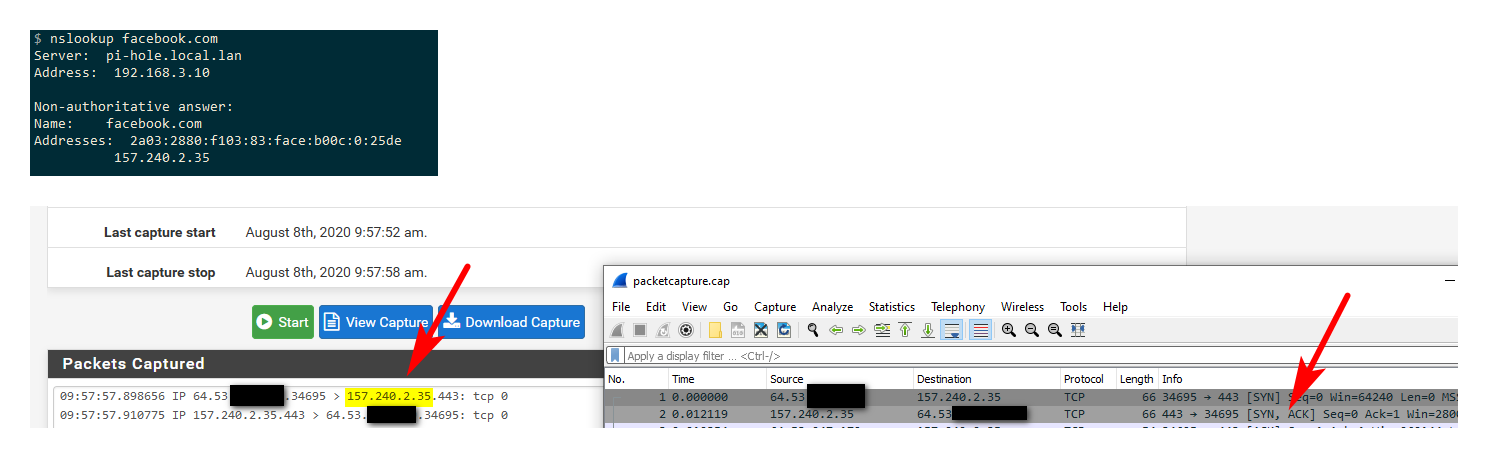Viewport: 1488px width, 458px height.
Task: Sort packets by Time column header
Action: [x=717, y=379]
